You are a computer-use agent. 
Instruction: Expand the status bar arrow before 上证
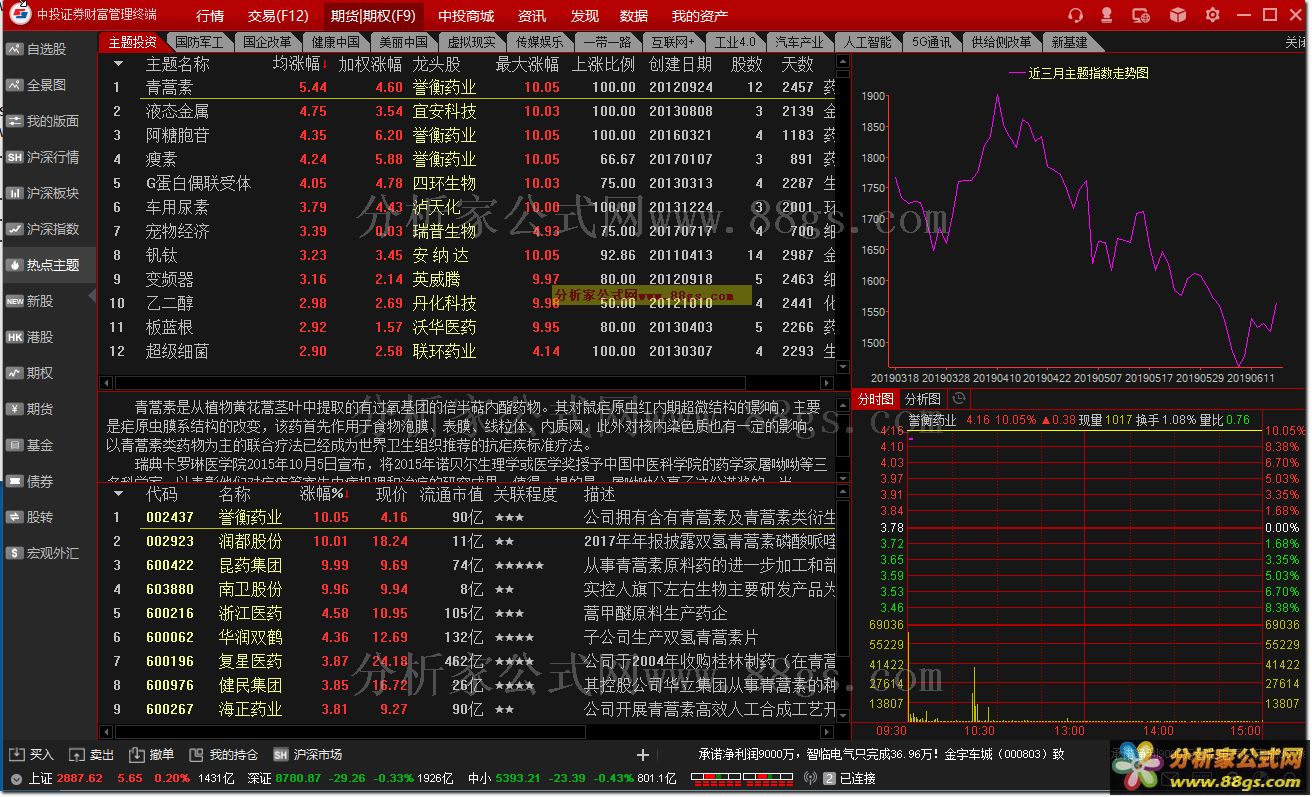coord(16,778)
